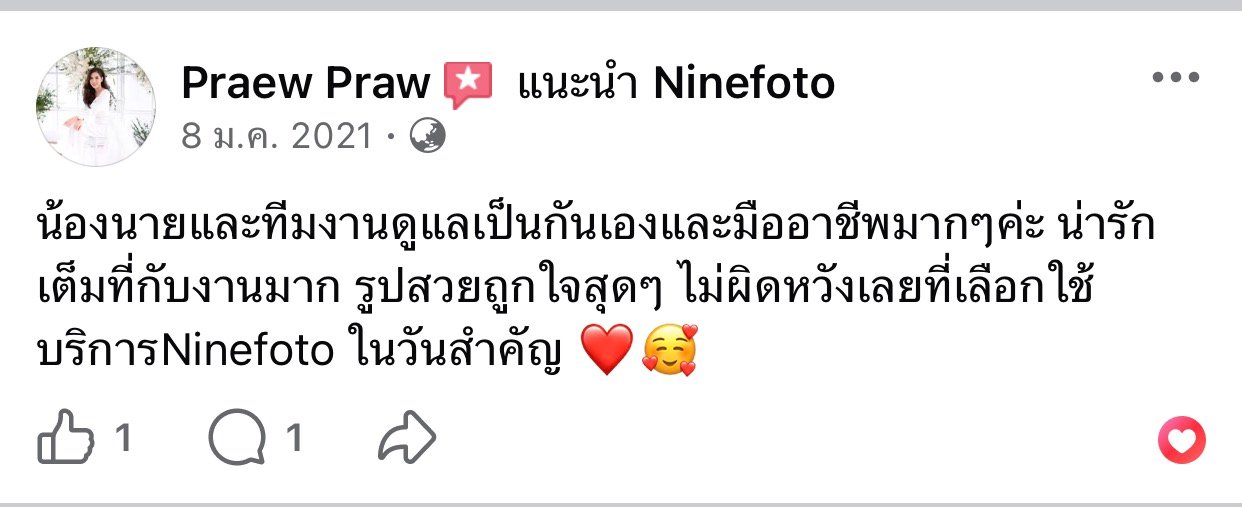View the comment count beside bubble
This screenshot has width=1242, height=507.
293,438
